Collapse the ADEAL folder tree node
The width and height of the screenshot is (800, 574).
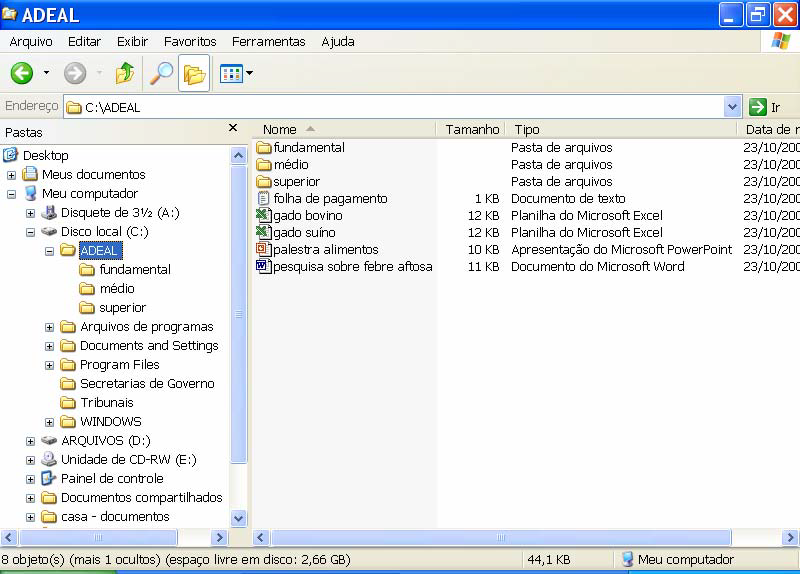click(49, 251)
